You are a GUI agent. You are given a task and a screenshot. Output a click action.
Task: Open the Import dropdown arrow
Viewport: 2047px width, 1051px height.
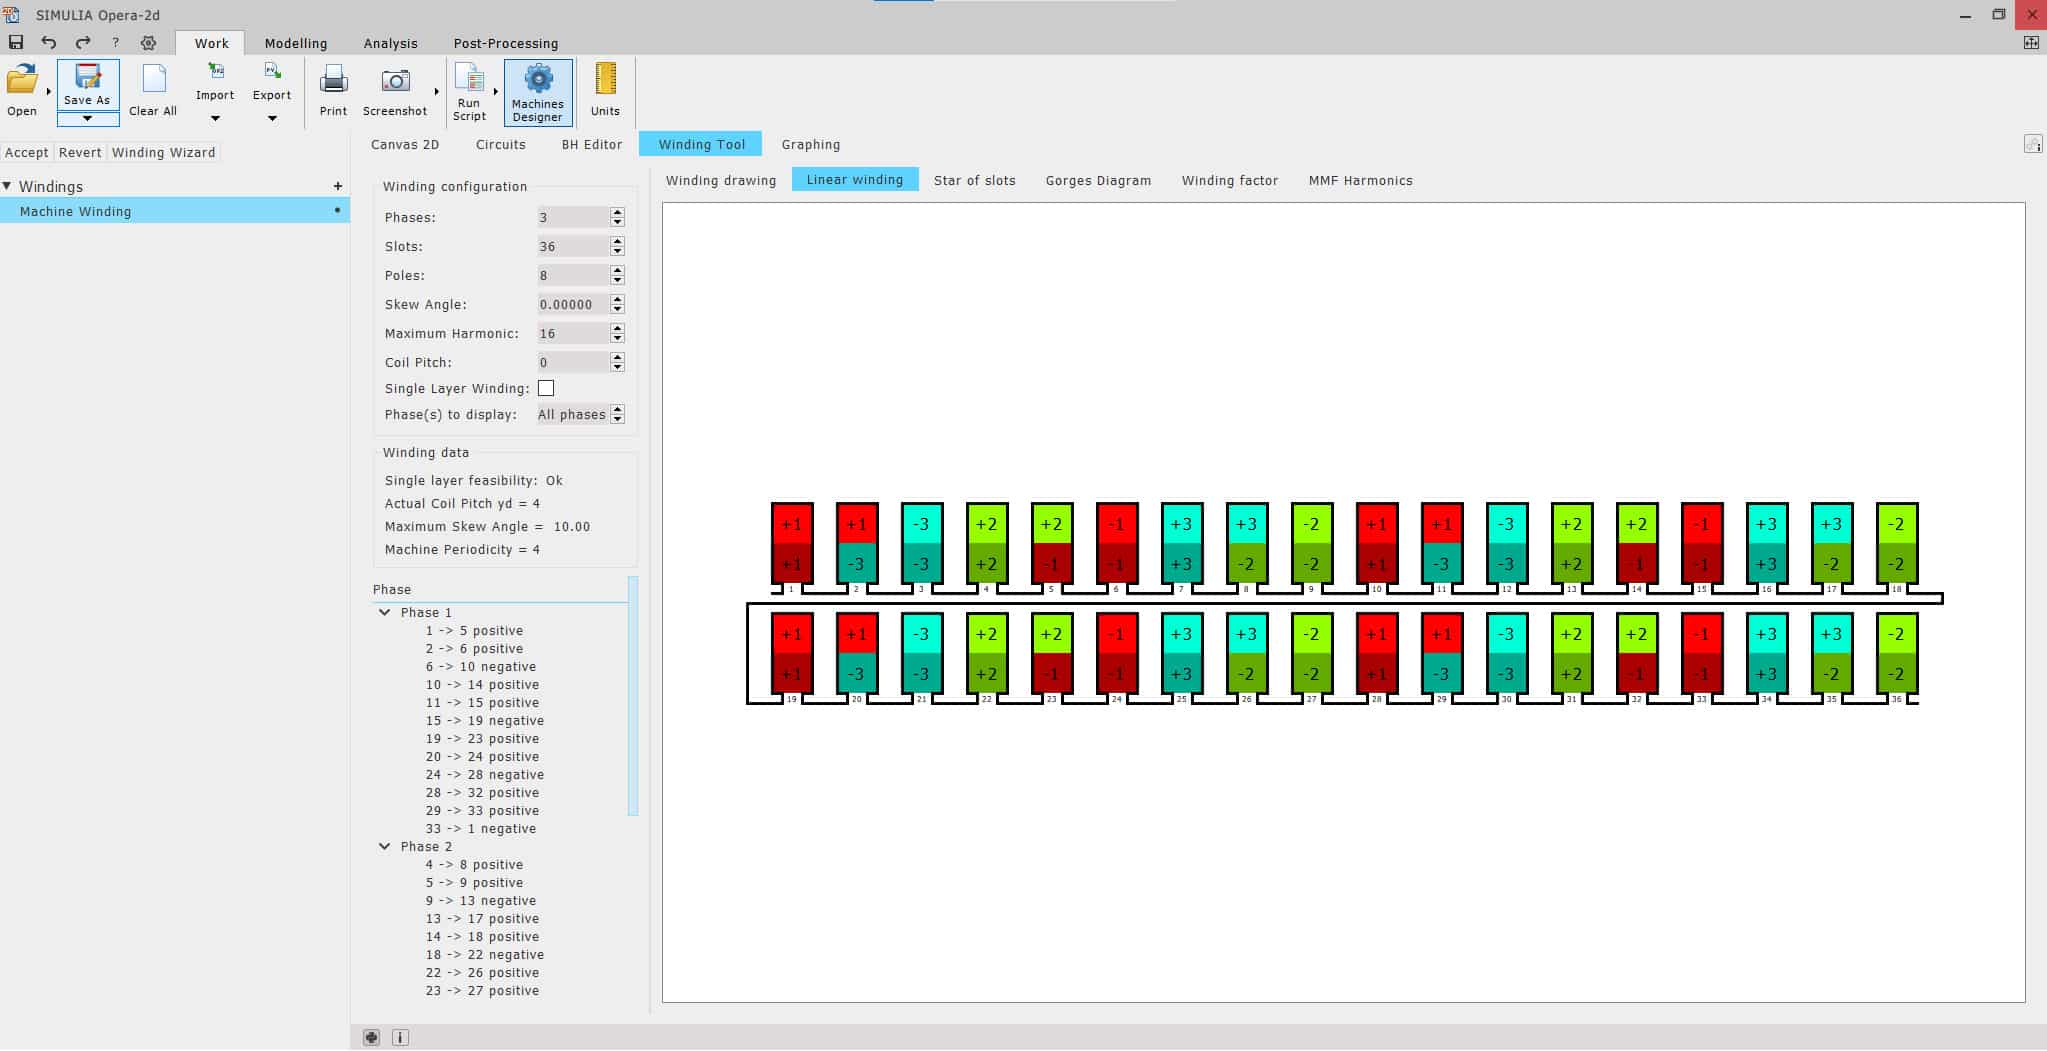coord(215,118)
